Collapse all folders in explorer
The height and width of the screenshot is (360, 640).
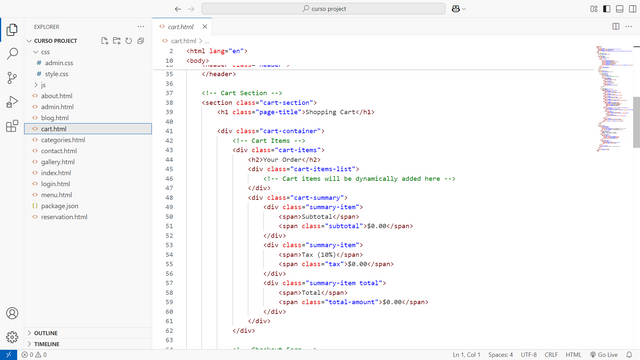pyautogui.click(x=141, y=41)
